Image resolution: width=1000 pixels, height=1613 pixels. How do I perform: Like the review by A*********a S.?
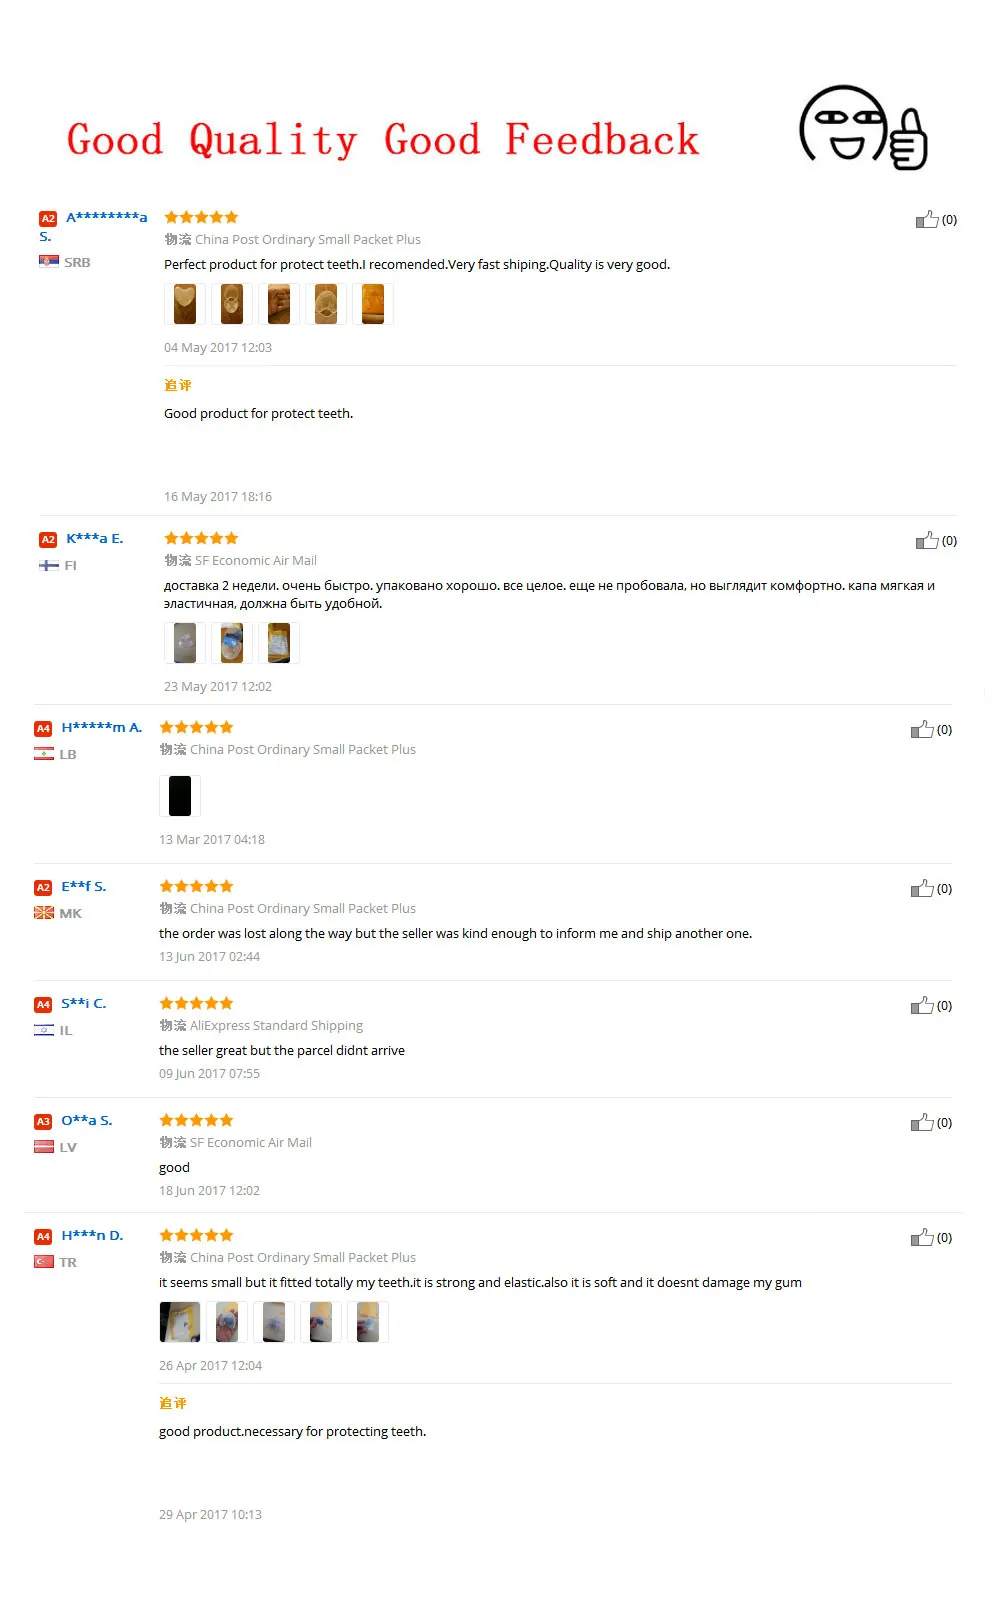pos(927,219)
